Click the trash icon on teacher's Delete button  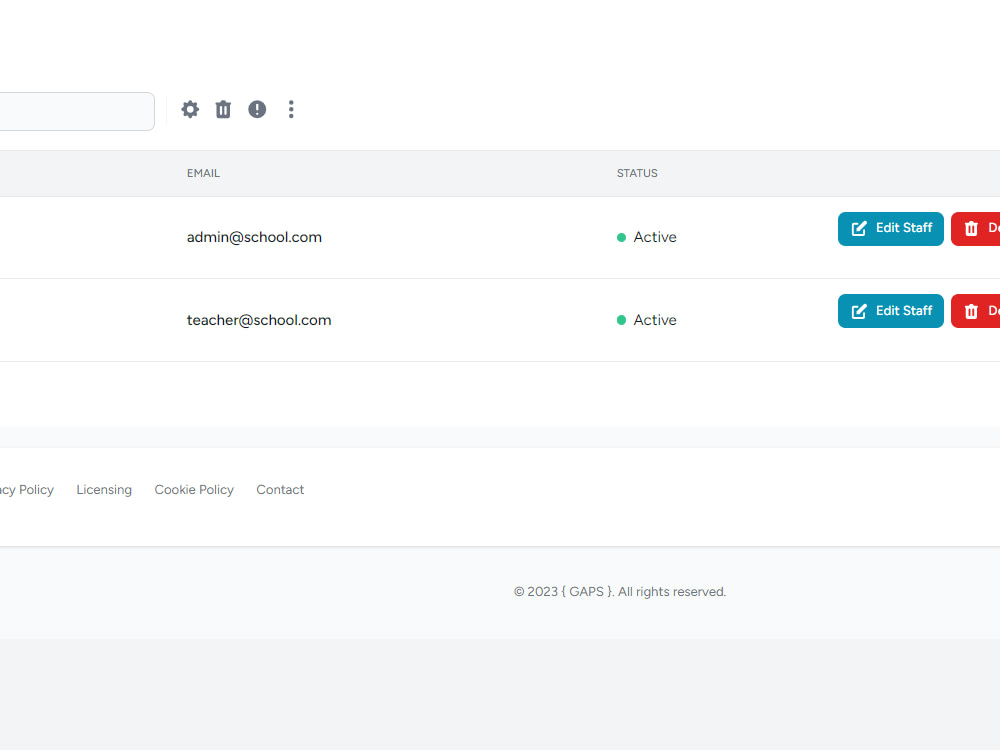click(971, 311)
